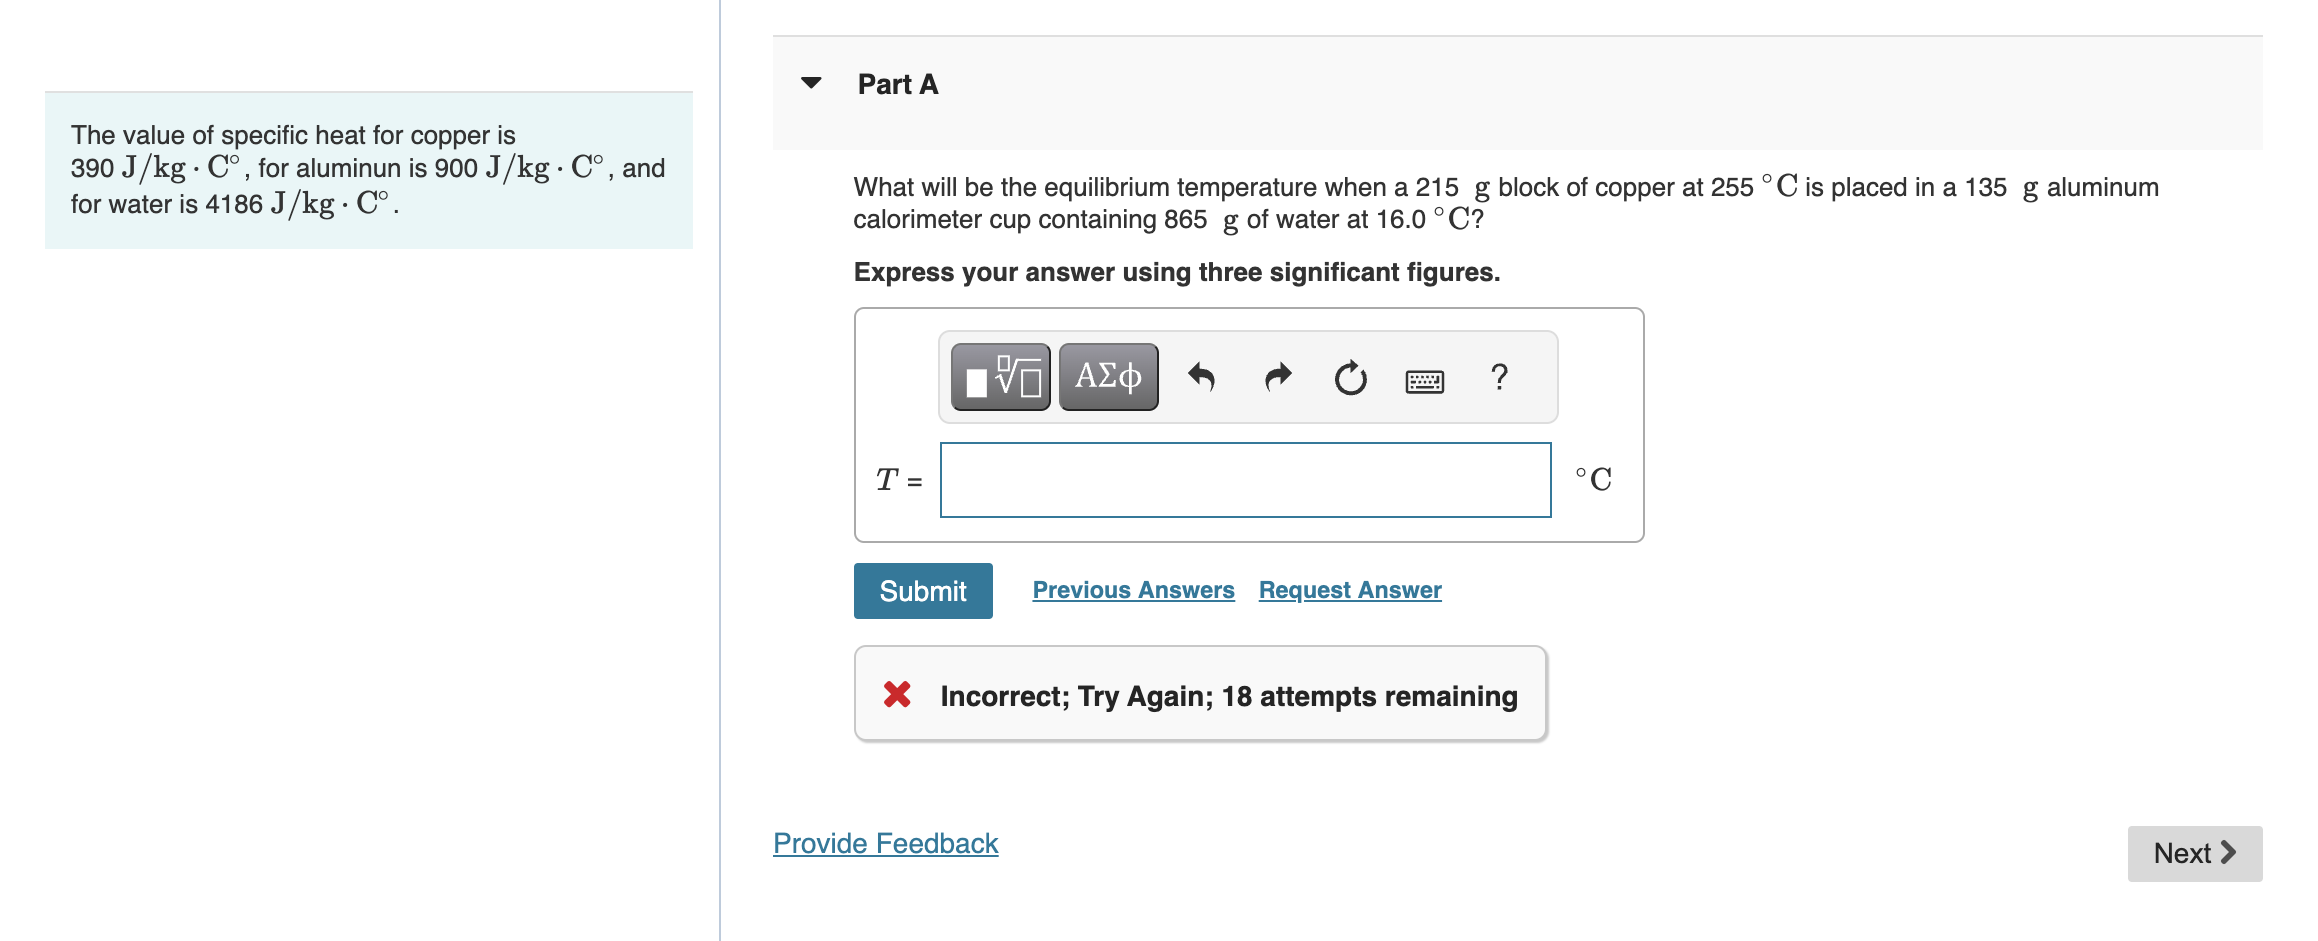Reset the answer with the circular arrow icon
The height and width of the screenshot is (941, 2318).
1350,377
